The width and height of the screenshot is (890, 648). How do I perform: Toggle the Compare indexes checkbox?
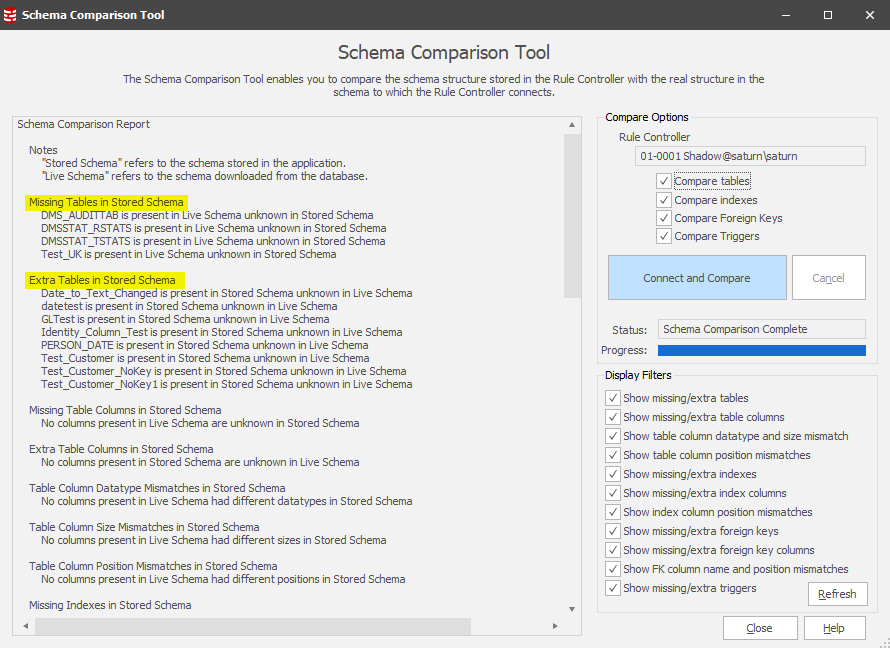point(664,200)
